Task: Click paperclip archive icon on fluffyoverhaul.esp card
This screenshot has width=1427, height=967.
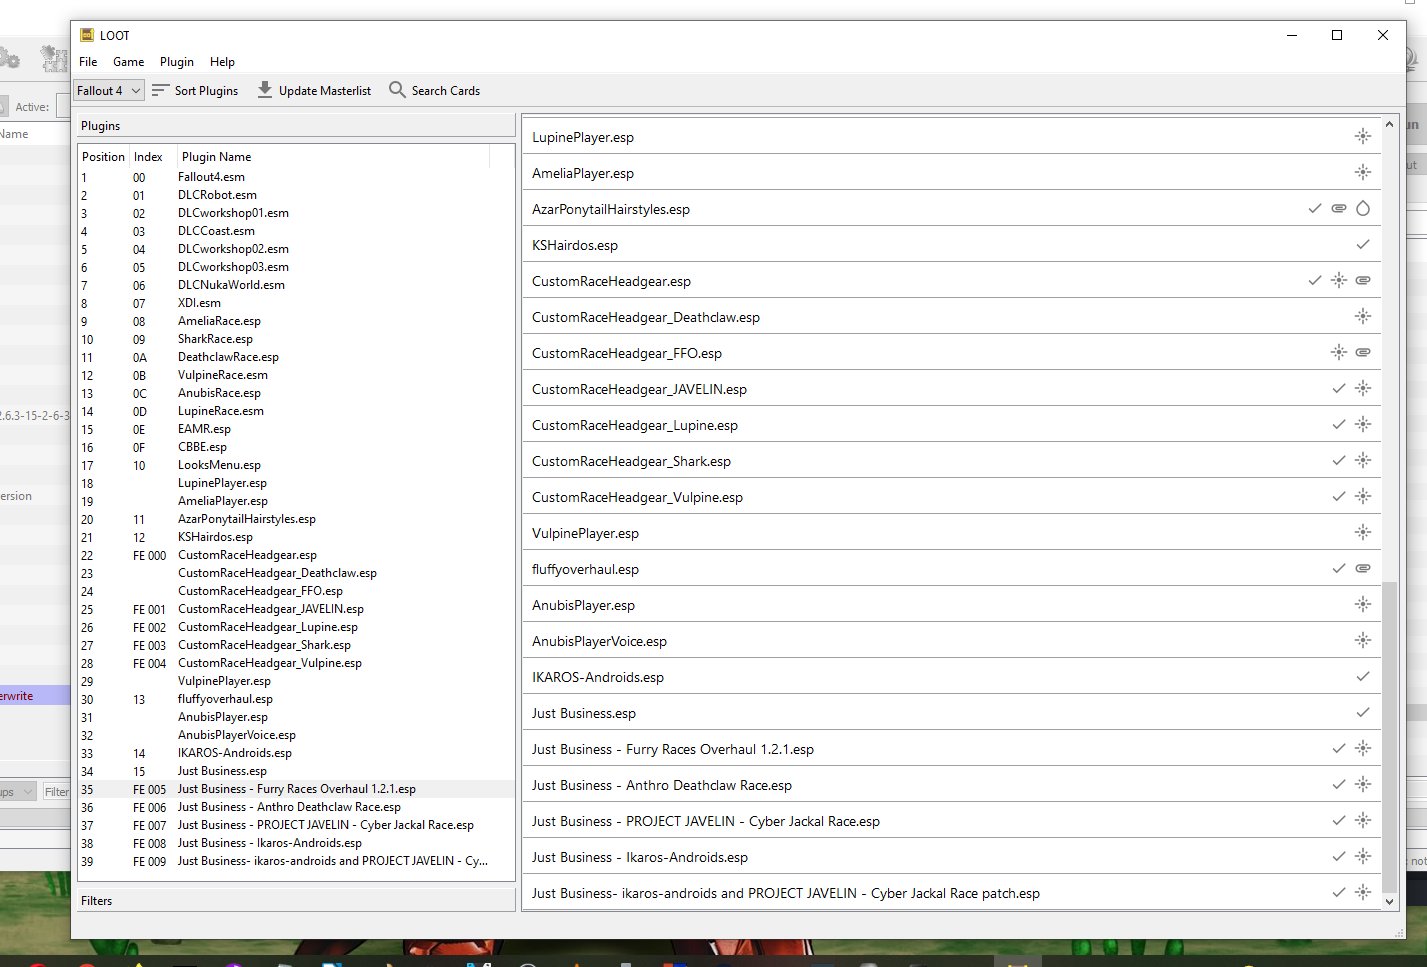Action: 1362,568
